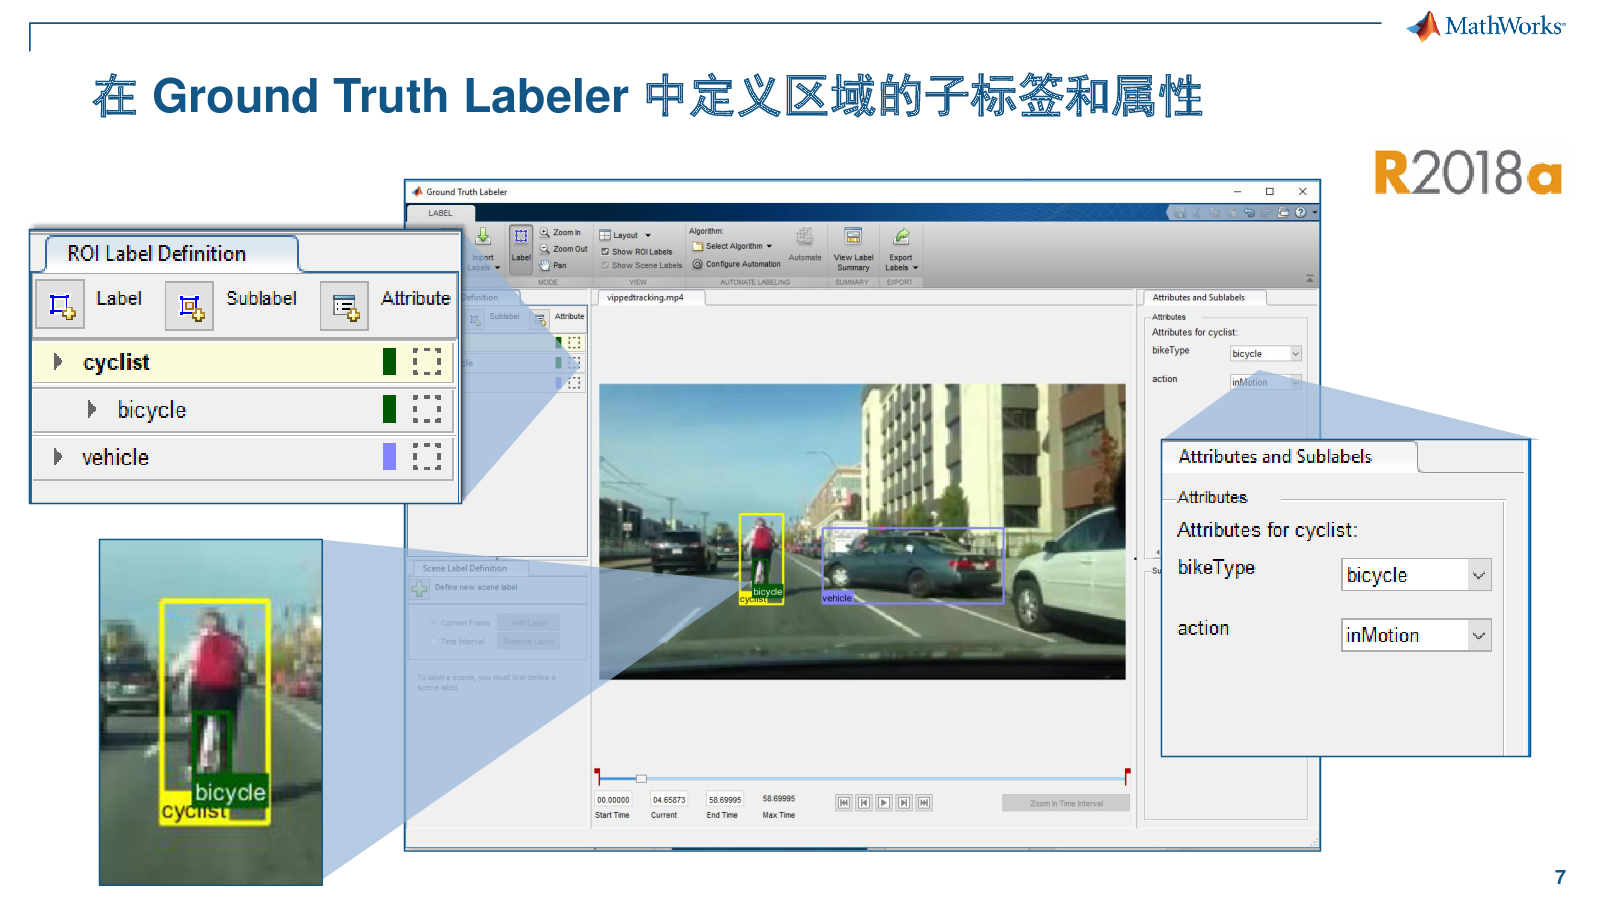Click rectangle ROI icon on bicycle row
Image resolution: width=1600 pixels, height=900 pixels.
[x=427, y=409]
